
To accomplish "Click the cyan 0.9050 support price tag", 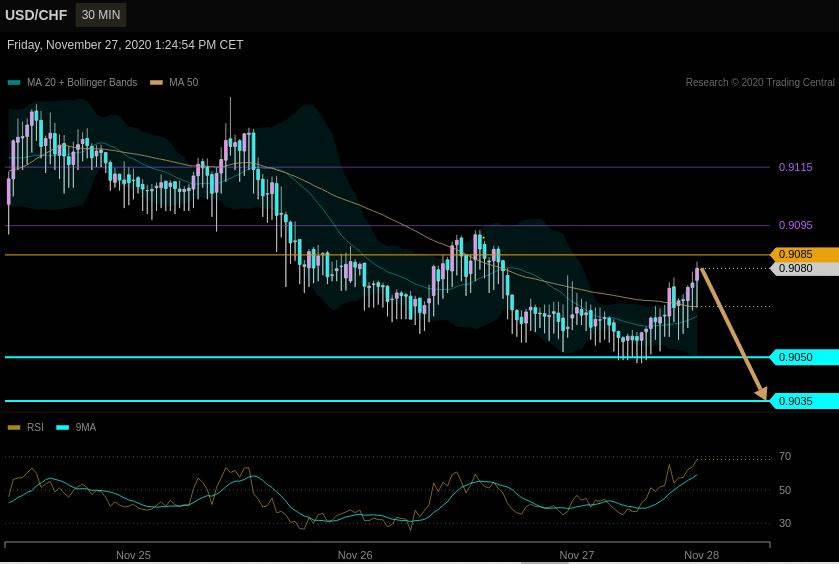I will pos(804,357).
